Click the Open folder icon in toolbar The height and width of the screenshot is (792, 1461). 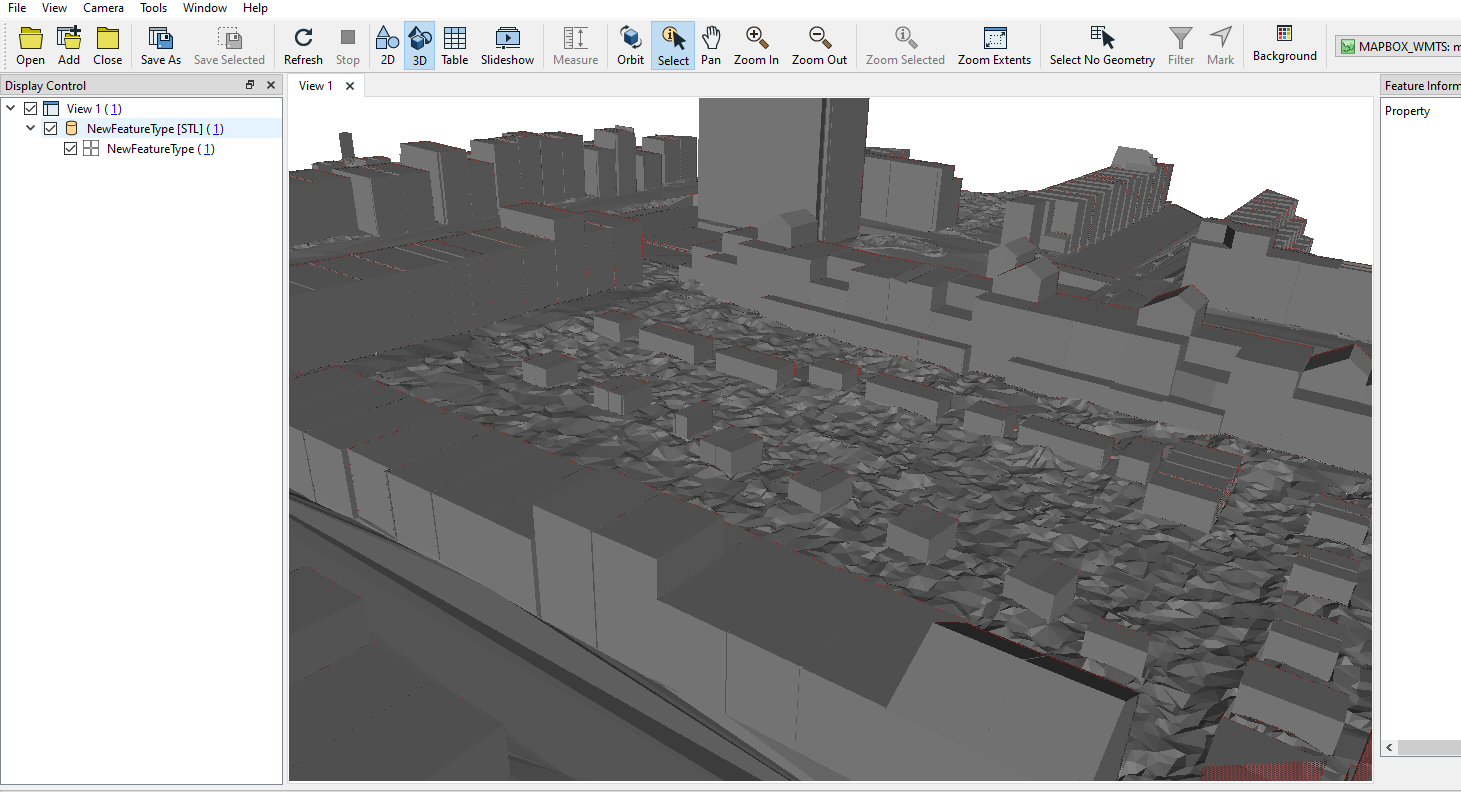pos(31,46)
